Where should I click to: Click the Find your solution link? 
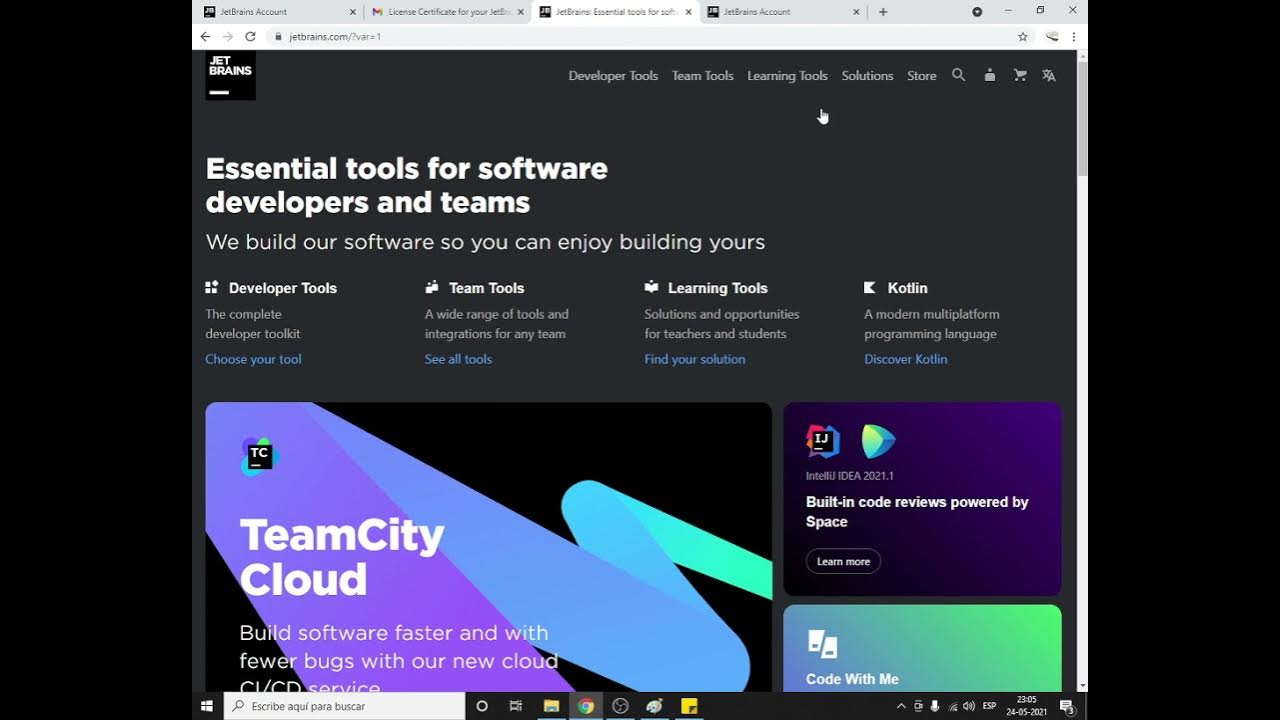(695, 359)
